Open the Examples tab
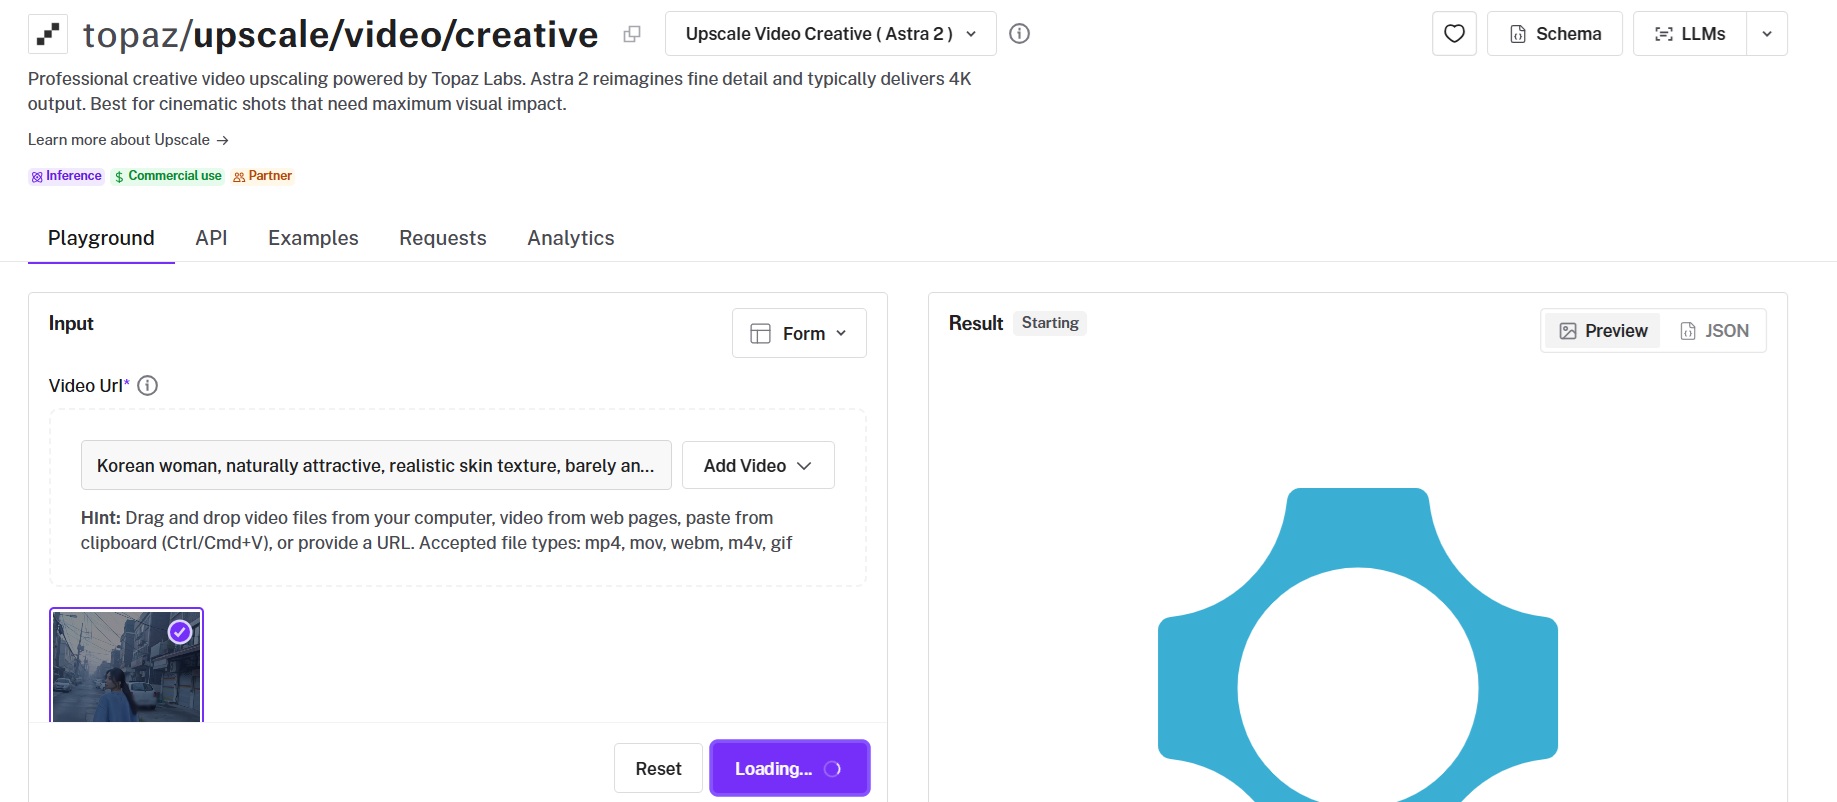Image resolution: width=1837 pixels, height=802 pixels. pos(313,238)
